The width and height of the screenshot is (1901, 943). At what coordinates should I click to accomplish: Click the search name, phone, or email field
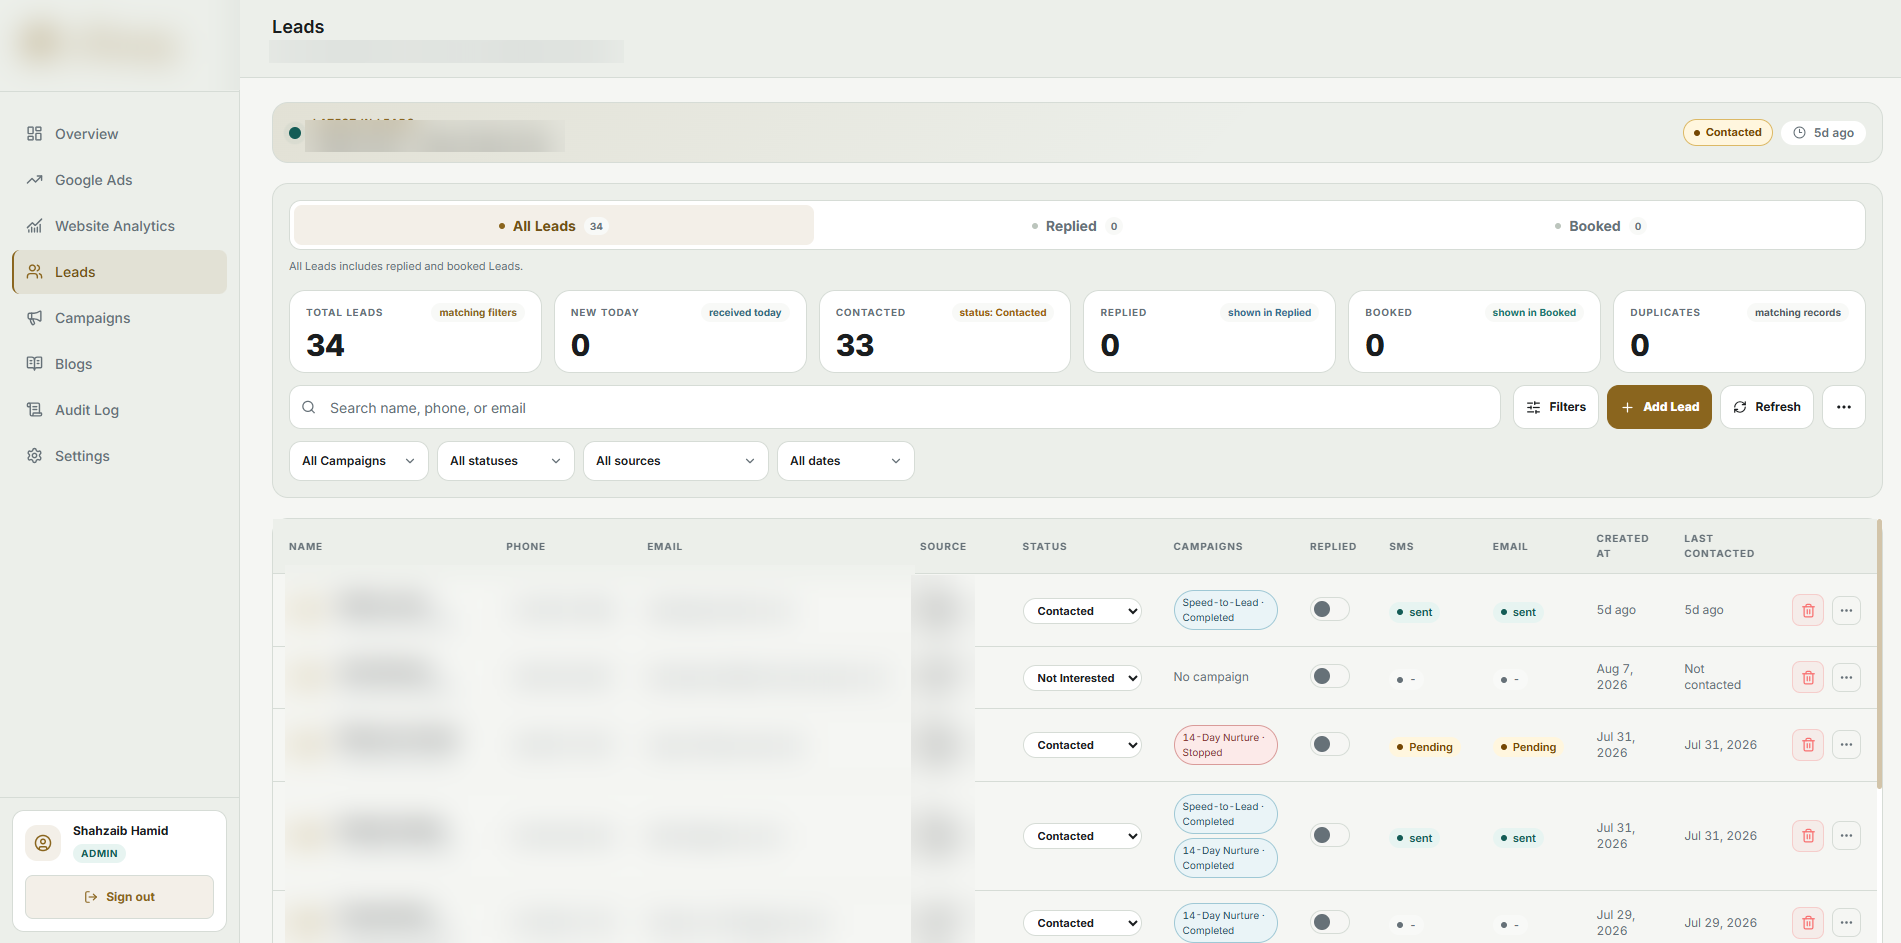tap(895, 407)
